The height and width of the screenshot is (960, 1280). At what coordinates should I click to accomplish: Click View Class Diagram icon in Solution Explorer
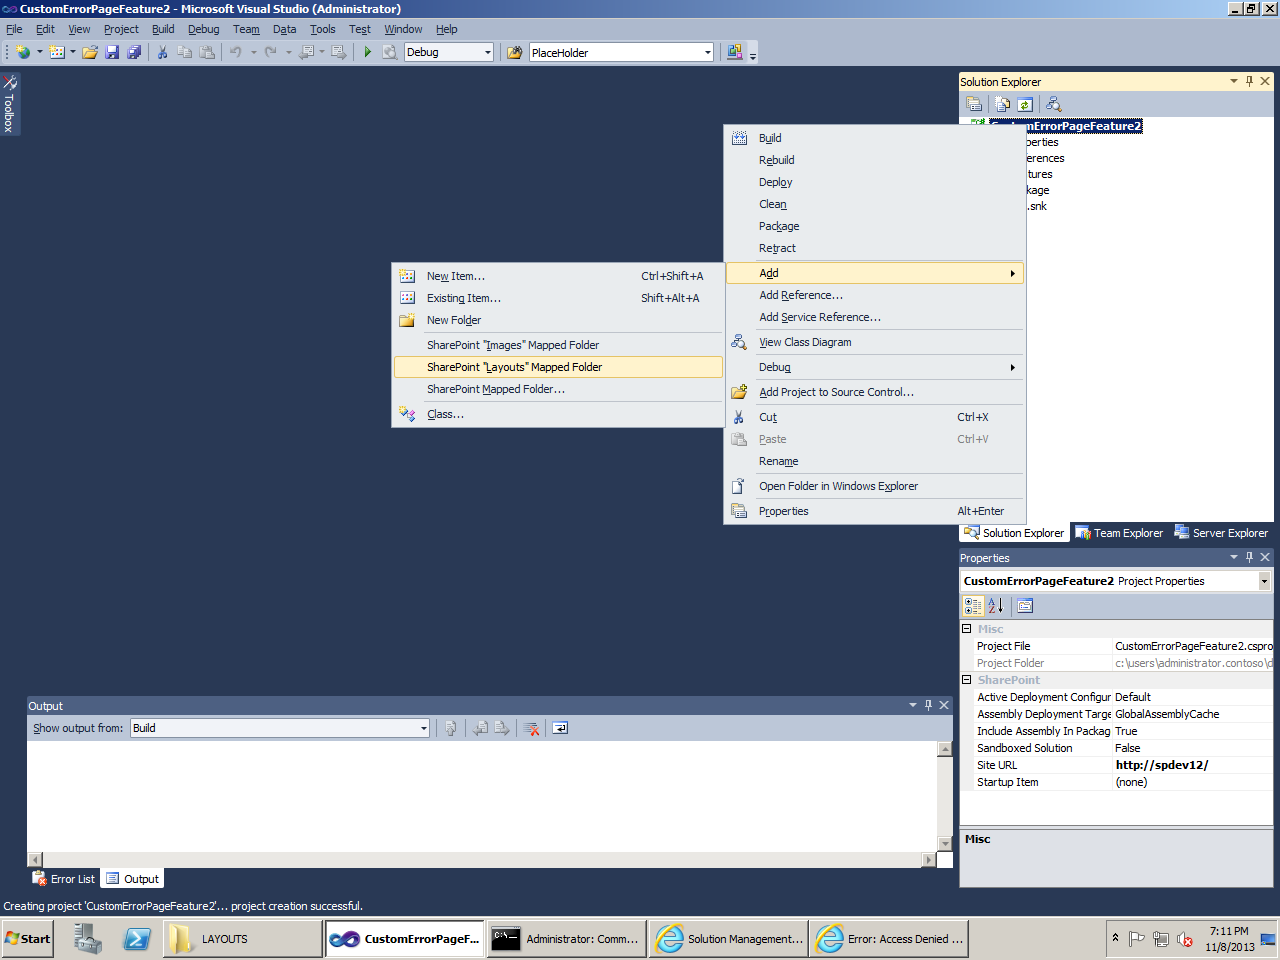tap(1053, 104)
